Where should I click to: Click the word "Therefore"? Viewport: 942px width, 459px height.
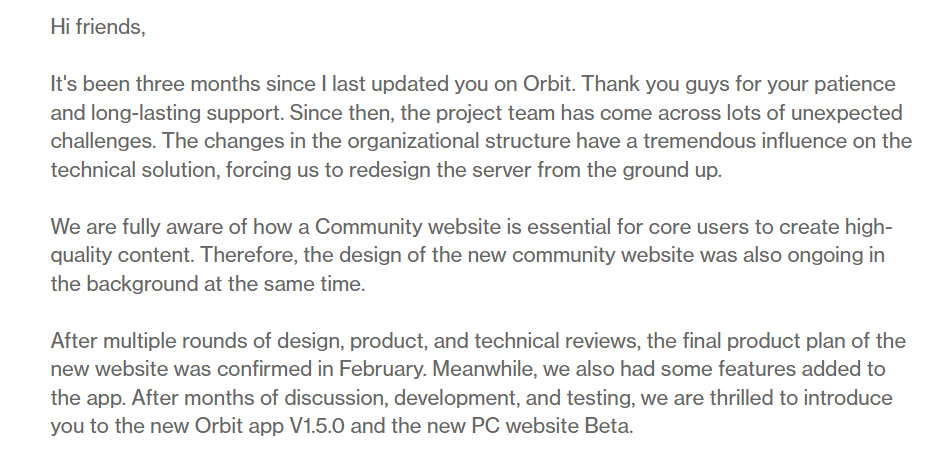[249, 256]
